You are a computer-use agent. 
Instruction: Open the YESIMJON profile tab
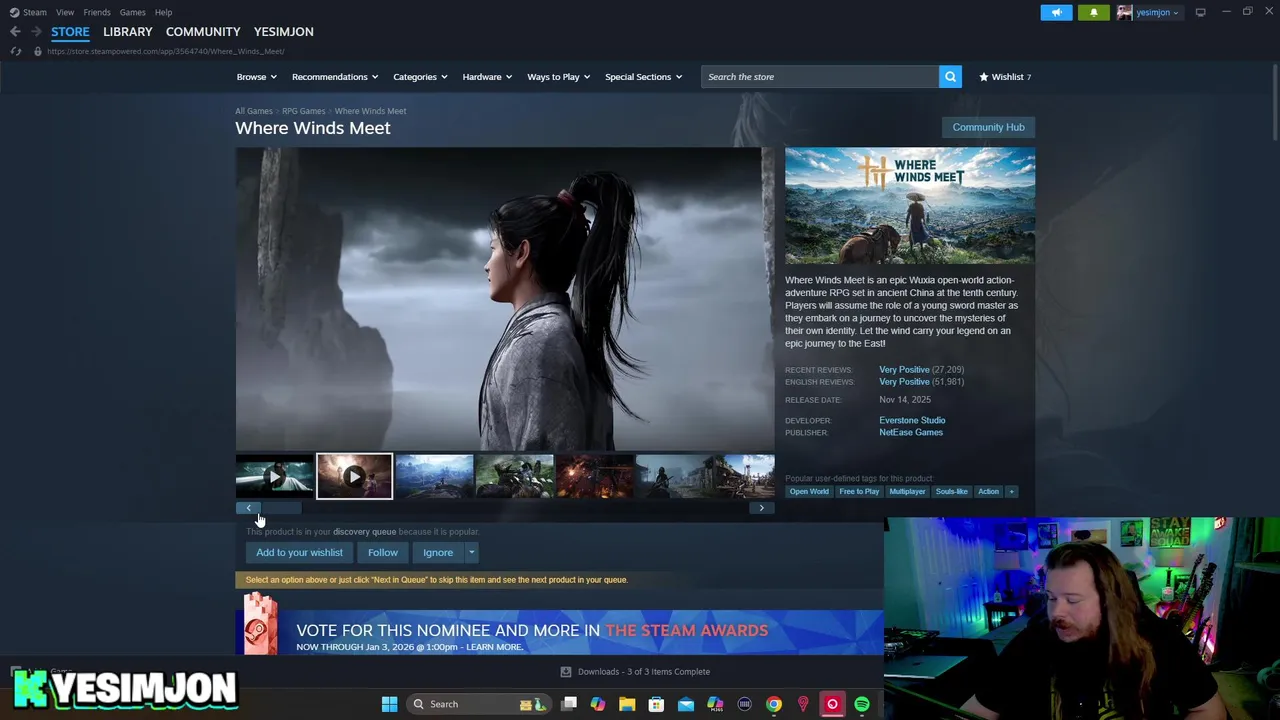[284, 32]
